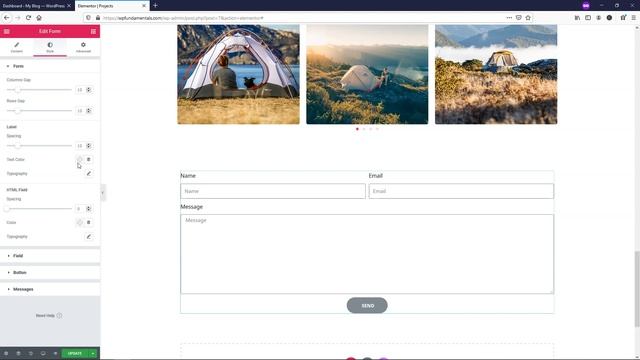Open the Firefox library icon

tap(577, 18)
